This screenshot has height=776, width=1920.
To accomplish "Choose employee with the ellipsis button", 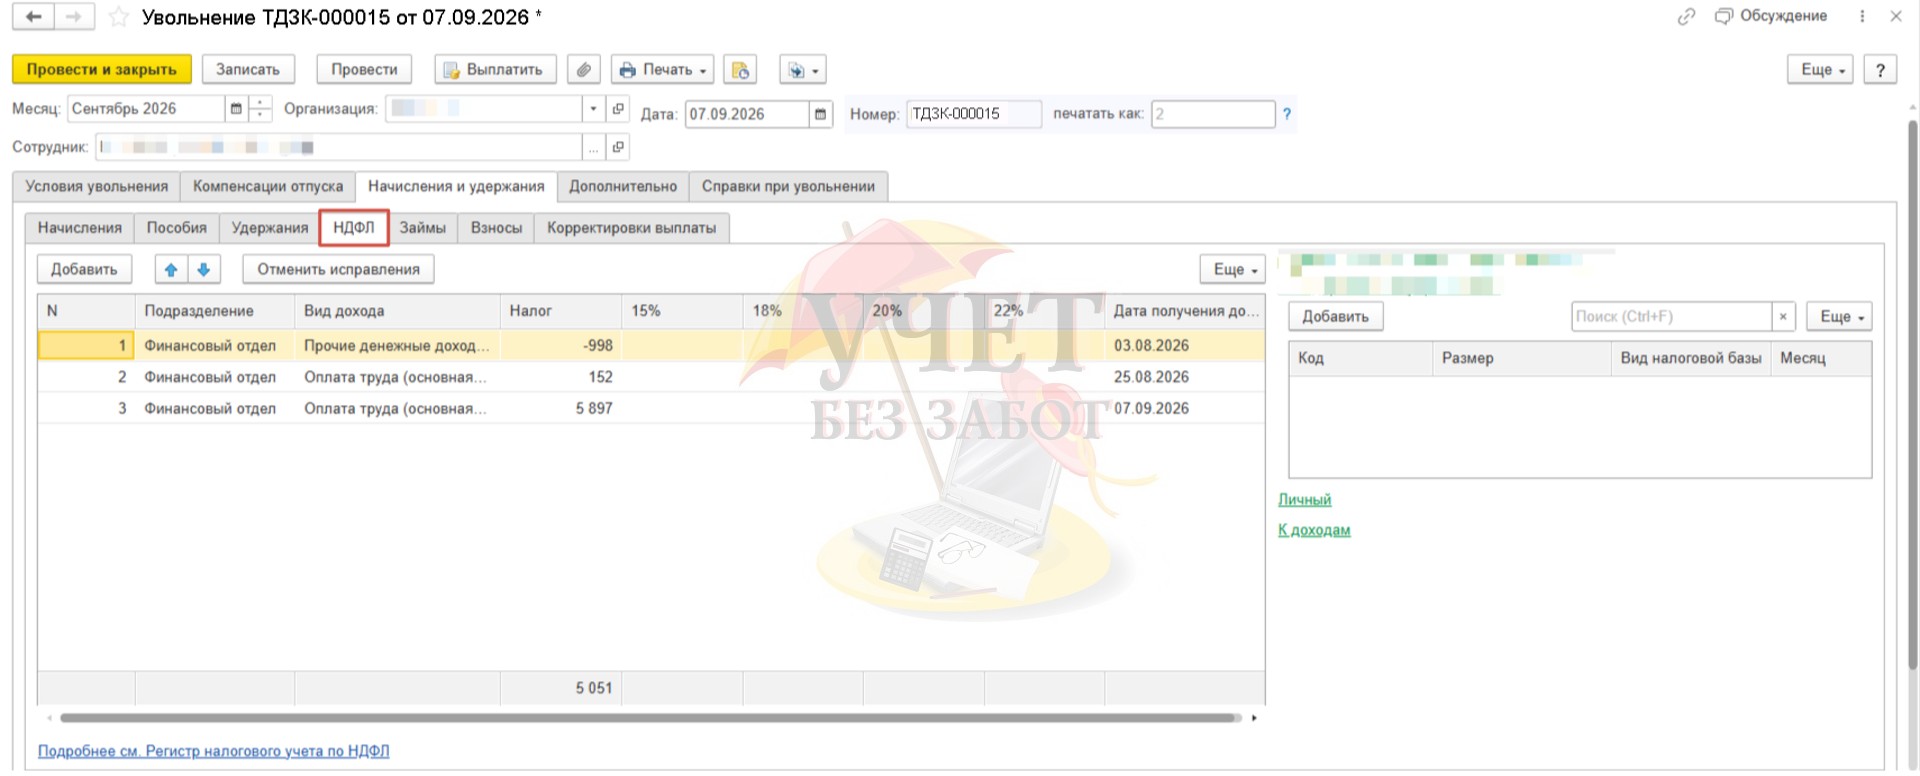I will 593,147.
